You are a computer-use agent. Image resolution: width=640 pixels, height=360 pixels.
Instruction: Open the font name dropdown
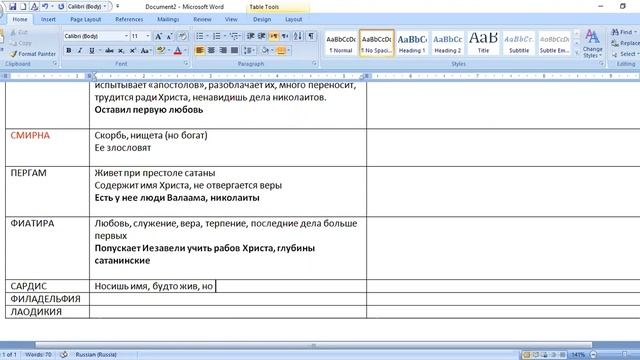pos(126,36)
